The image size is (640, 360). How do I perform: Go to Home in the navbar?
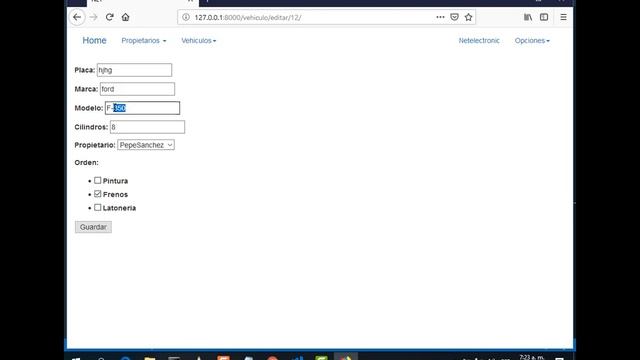94,40
